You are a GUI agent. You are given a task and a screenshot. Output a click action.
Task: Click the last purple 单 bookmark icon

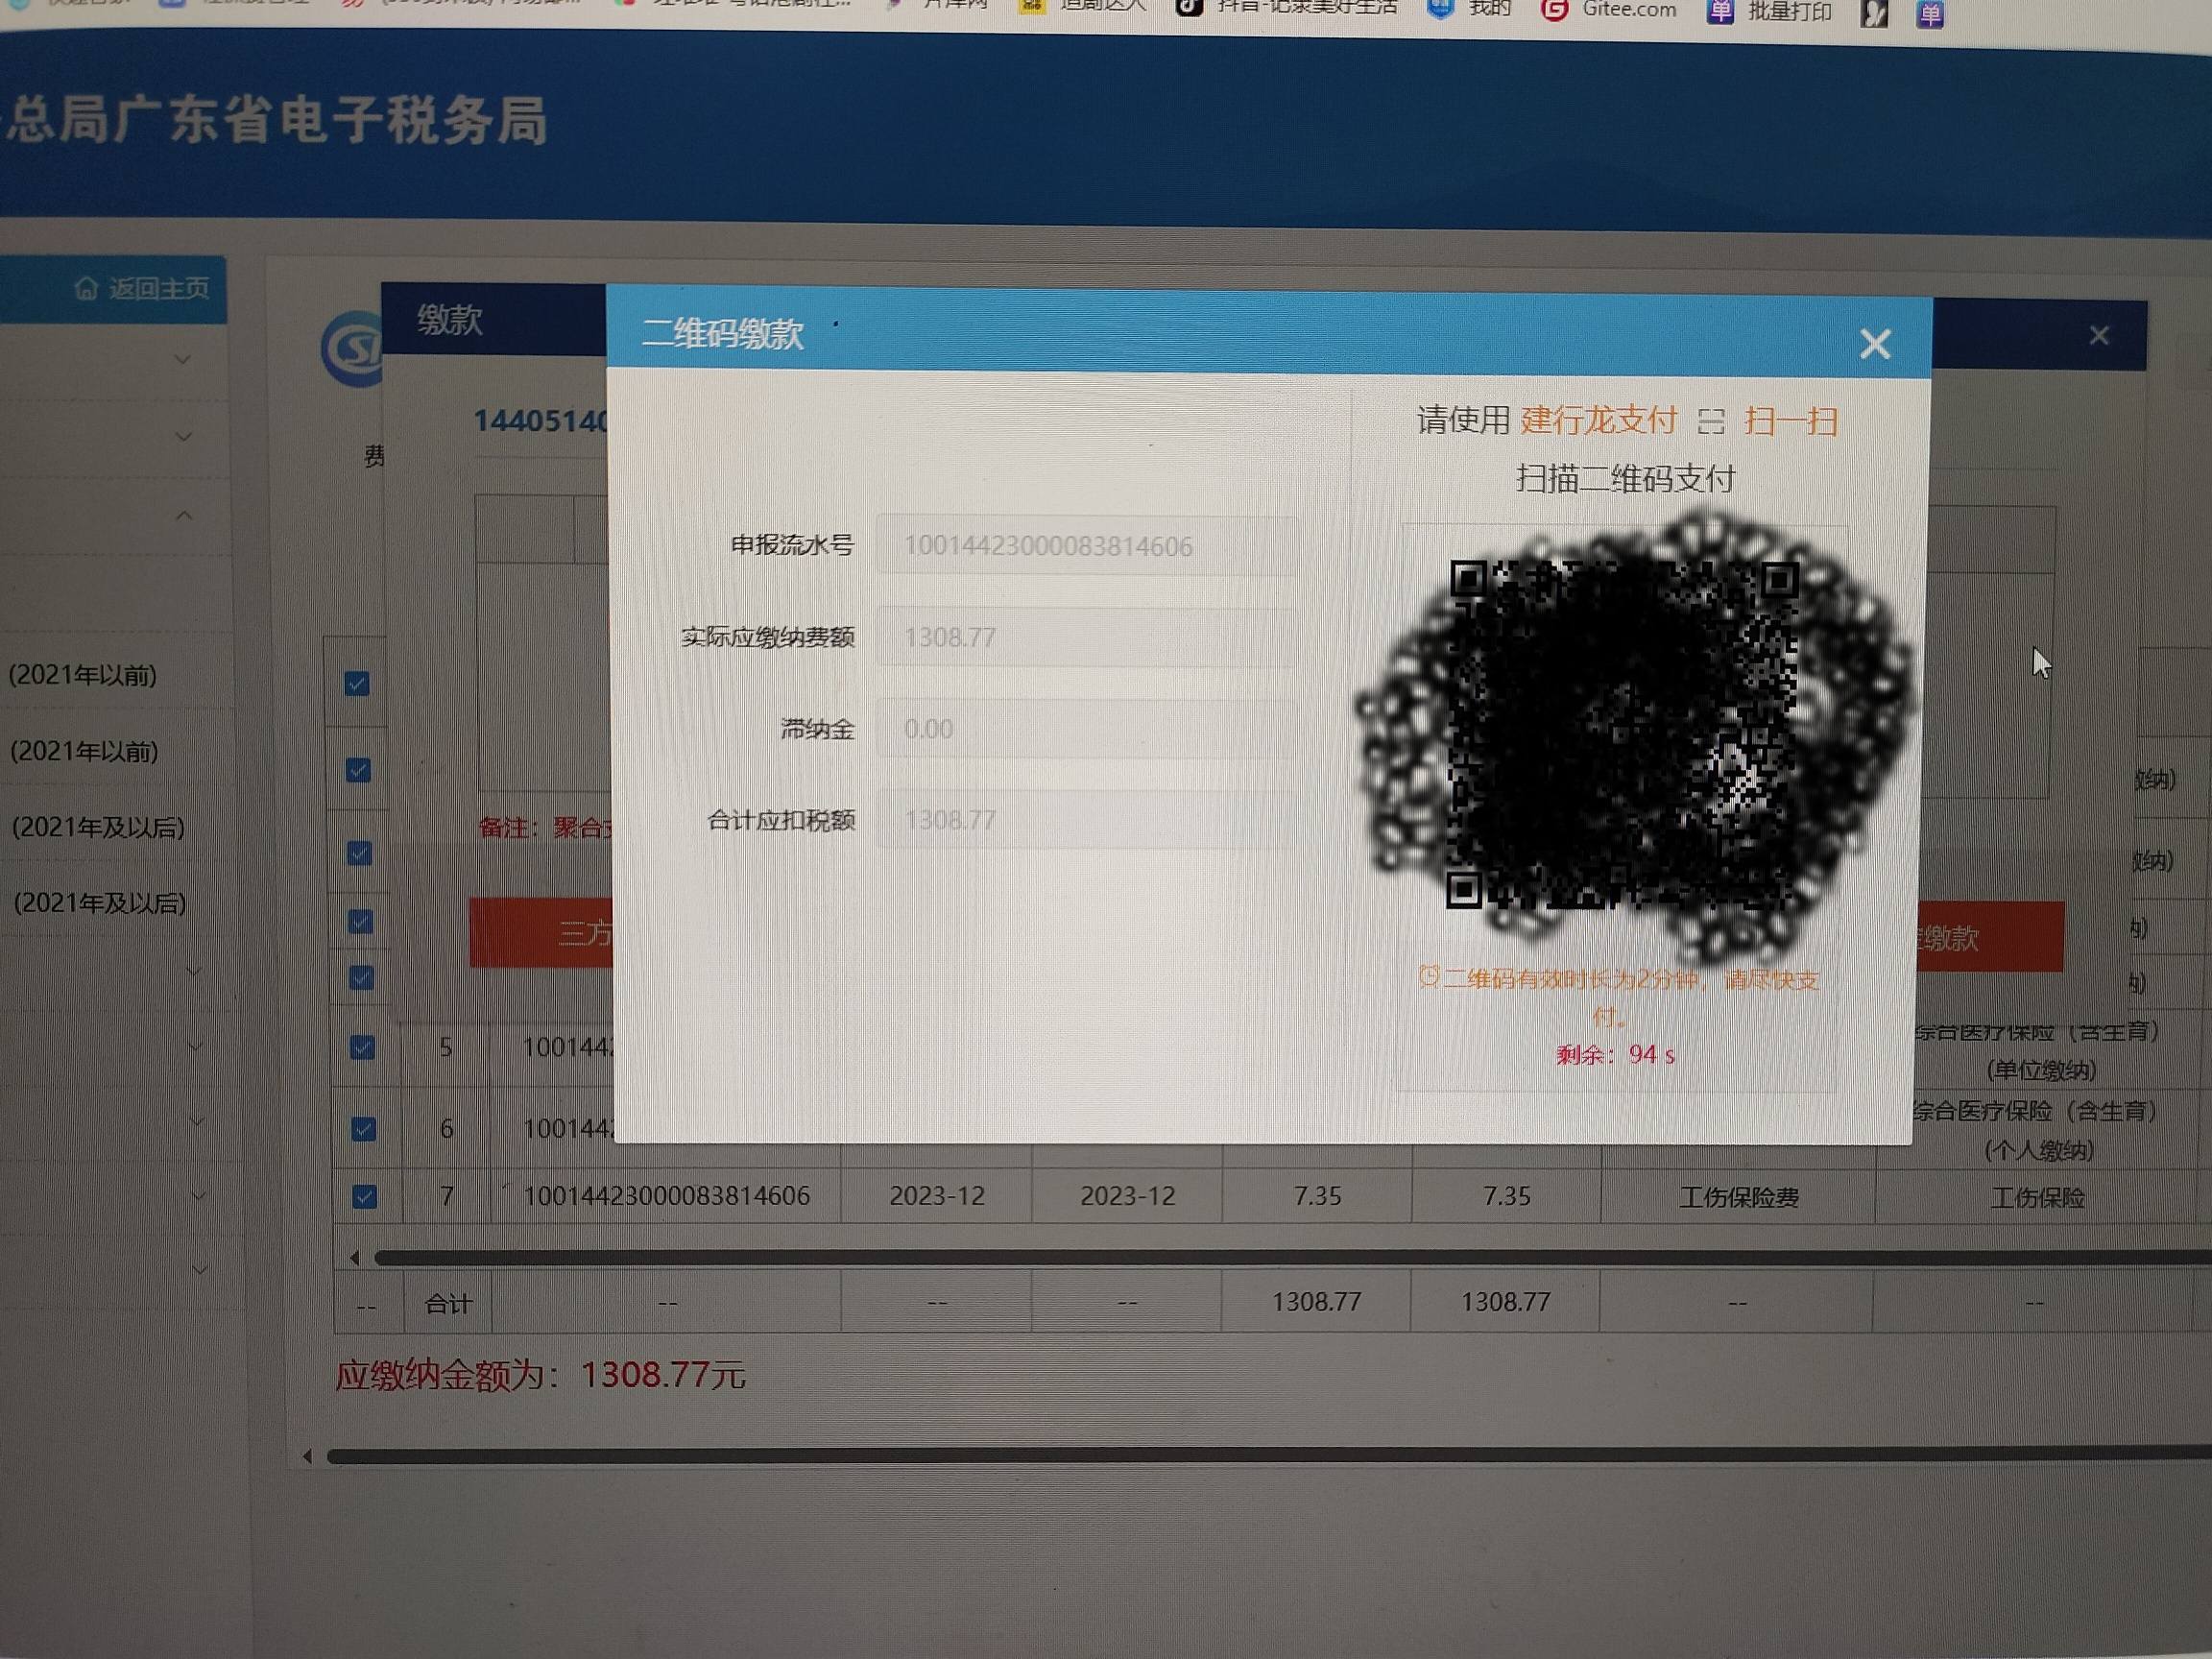click(1930, 14)
